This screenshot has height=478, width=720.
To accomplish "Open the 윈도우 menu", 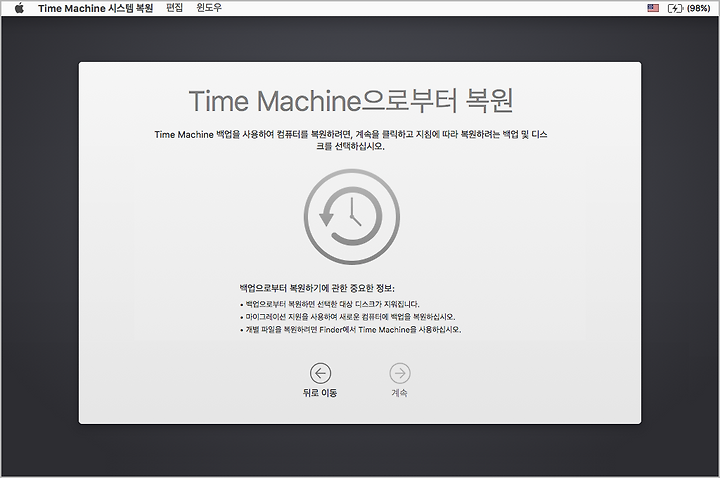I will coord(209,8).
